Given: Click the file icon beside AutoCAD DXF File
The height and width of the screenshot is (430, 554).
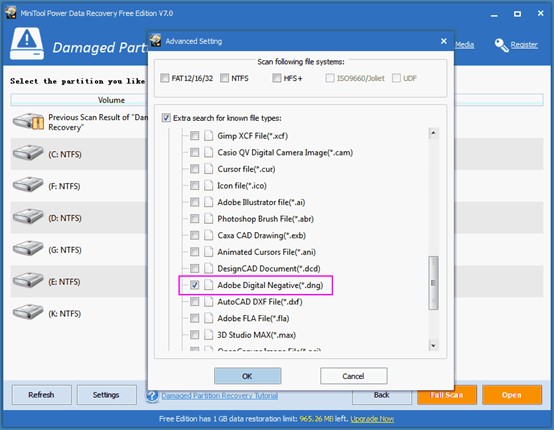Looking at the screenshot, I should [208, 301].
